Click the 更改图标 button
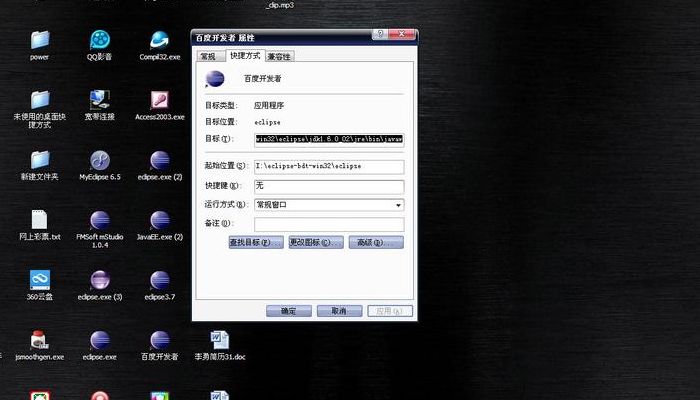Viewport: 700px width, 400px height. [316, 242]
